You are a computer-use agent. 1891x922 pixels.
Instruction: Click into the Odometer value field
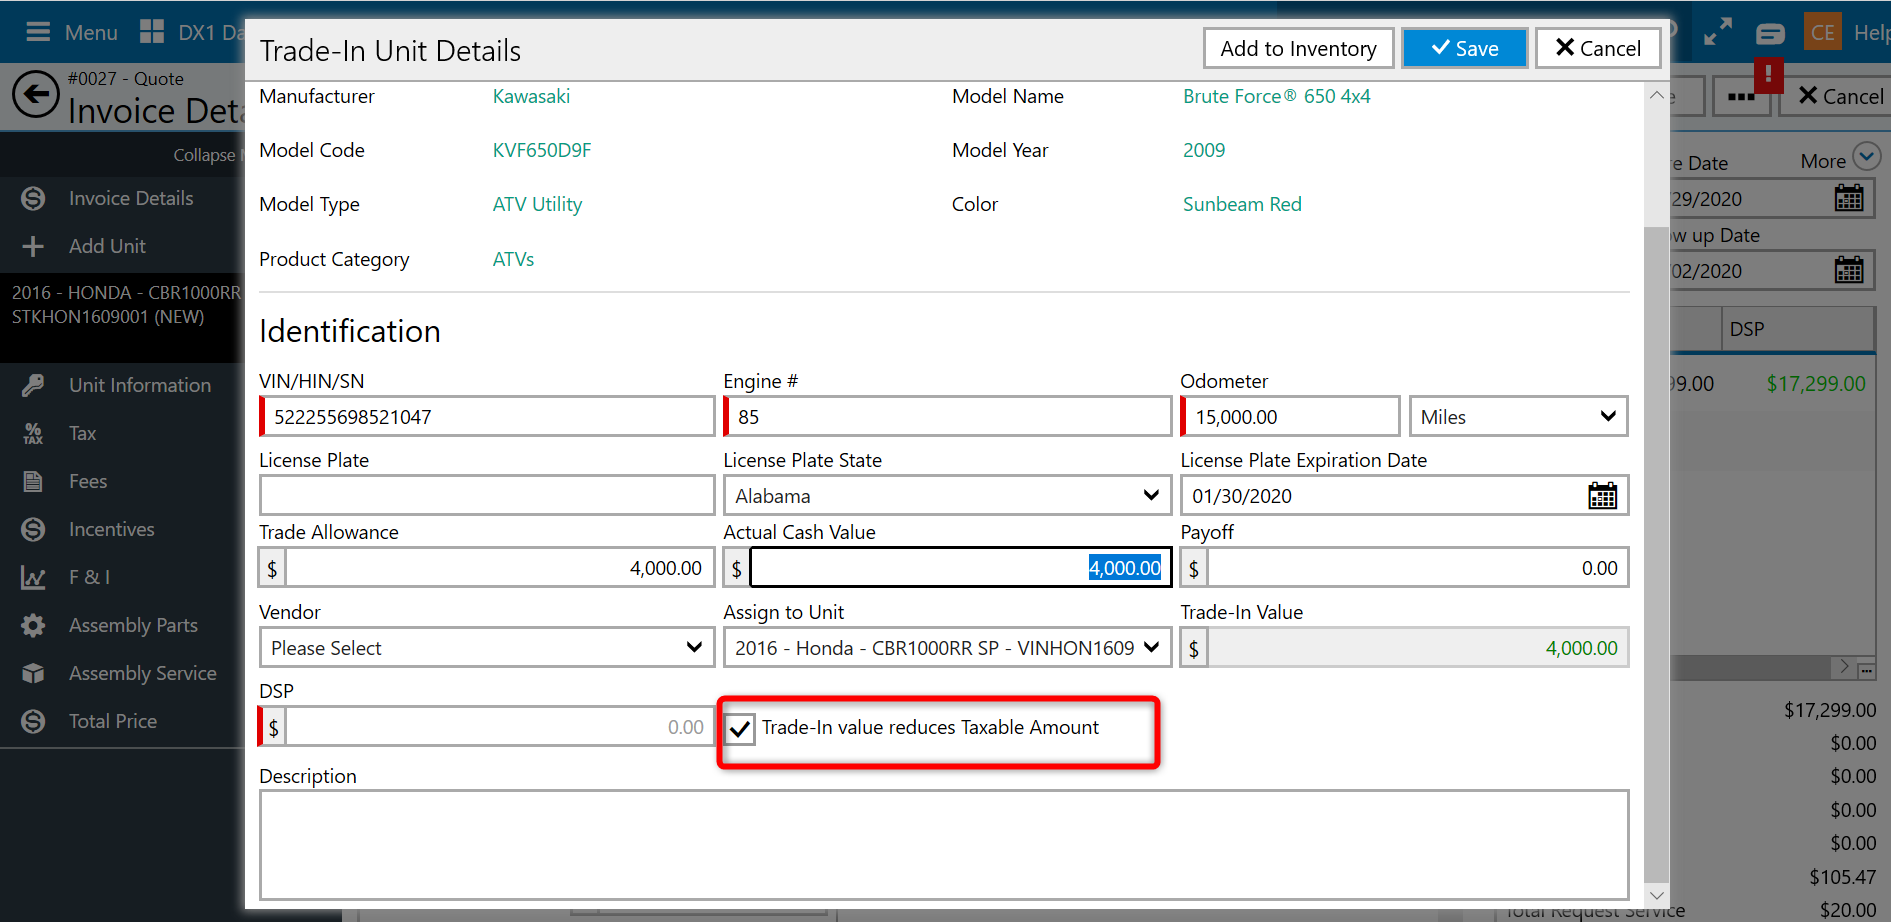[x=1290, y=417]
